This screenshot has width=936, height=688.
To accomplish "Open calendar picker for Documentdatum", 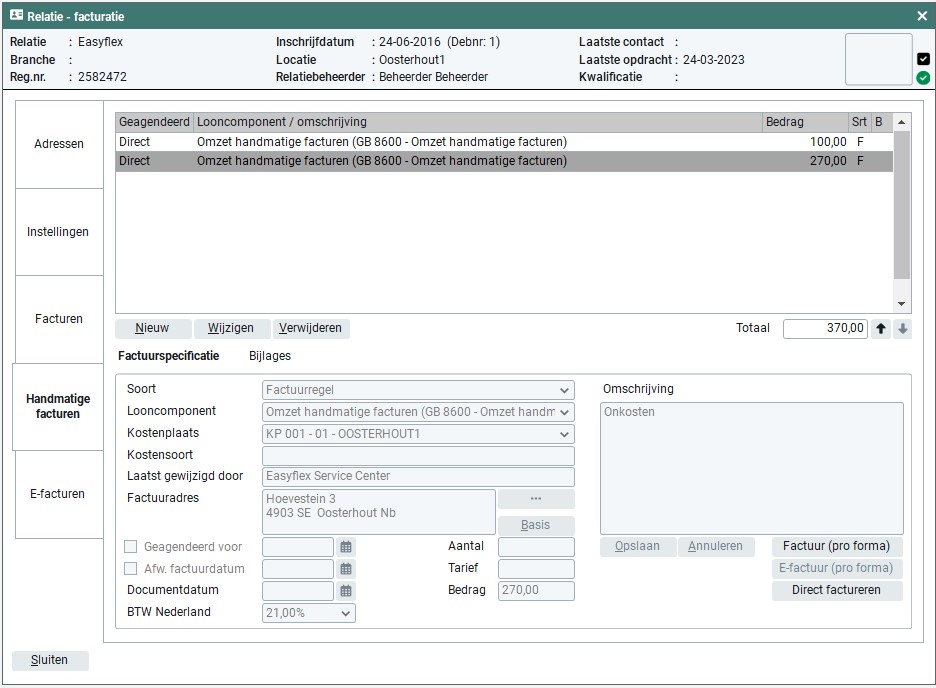I will [346, 591].
